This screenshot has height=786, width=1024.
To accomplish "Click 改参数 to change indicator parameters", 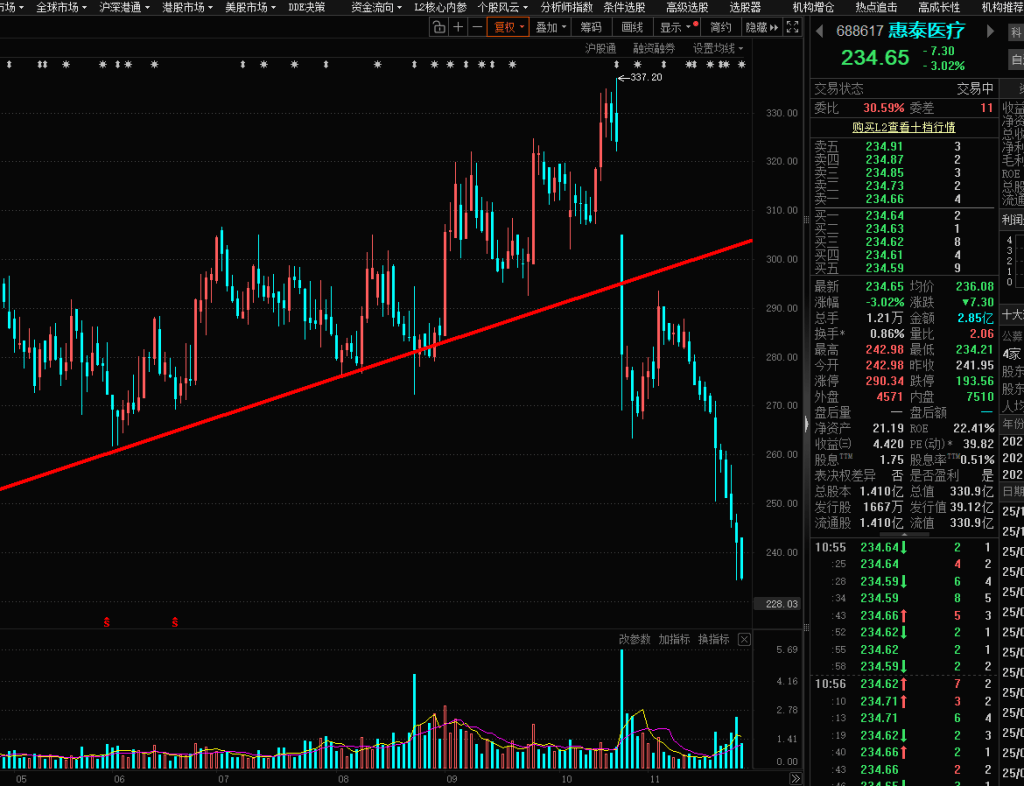I will point(634,639).
